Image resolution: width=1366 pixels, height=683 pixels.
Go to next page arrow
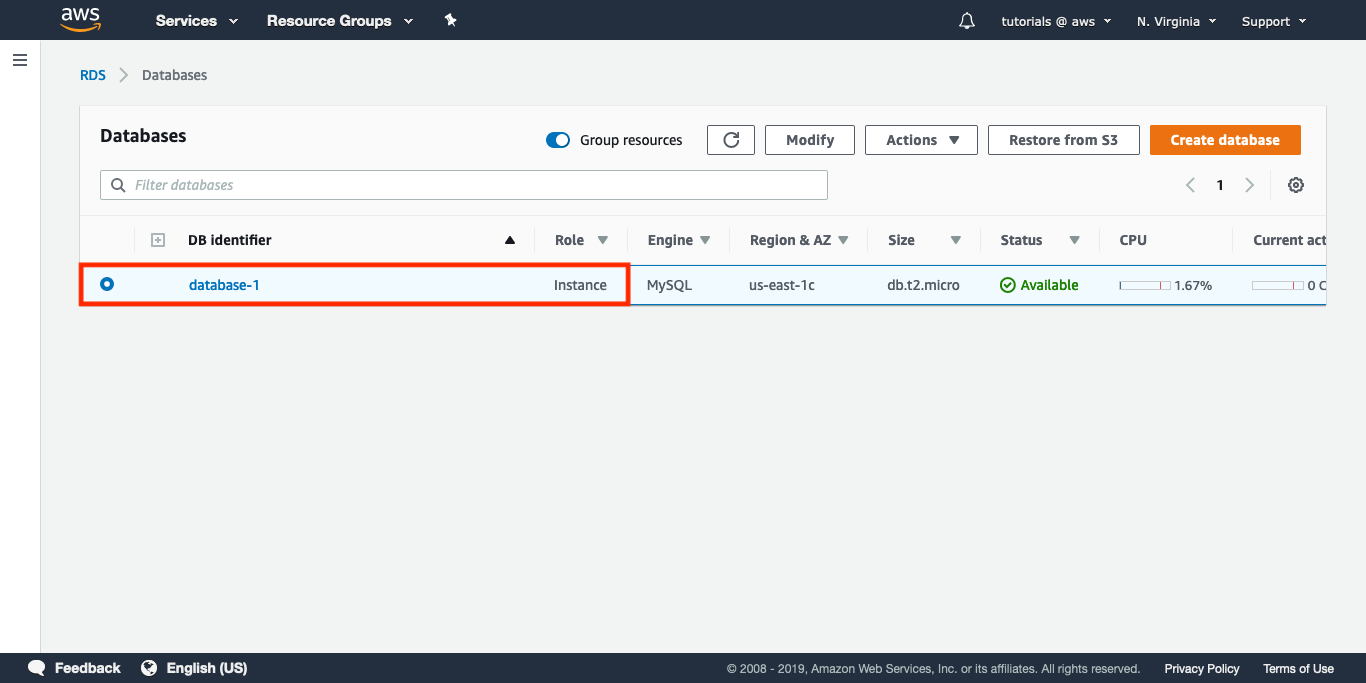[1250, 185]
